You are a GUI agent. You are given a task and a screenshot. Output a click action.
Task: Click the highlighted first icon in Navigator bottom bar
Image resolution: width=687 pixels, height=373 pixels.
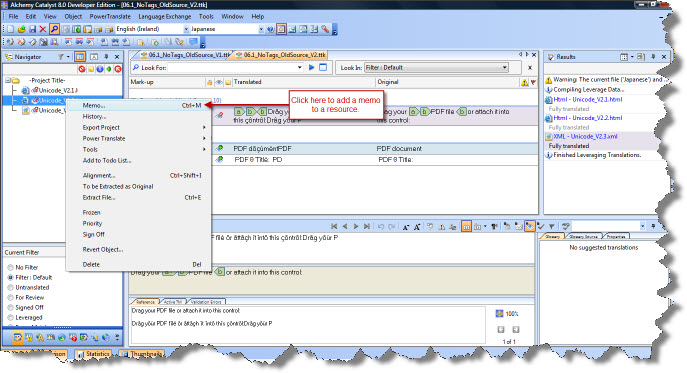[18, 337]
